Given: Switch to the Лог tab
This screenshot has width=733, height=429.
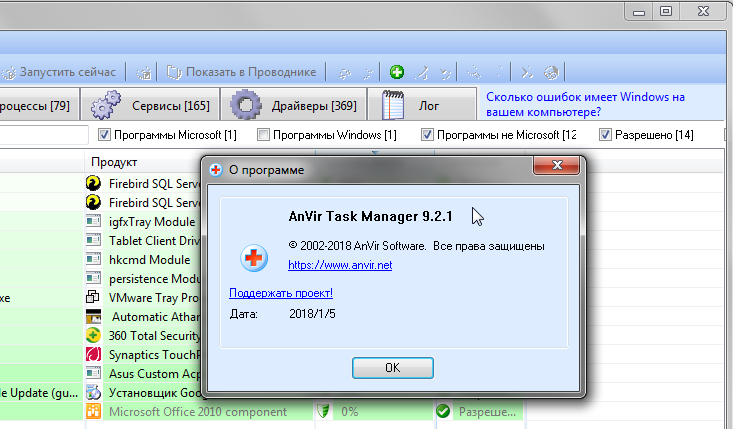Looking at the screenshot, I should [x=422, y=105].
